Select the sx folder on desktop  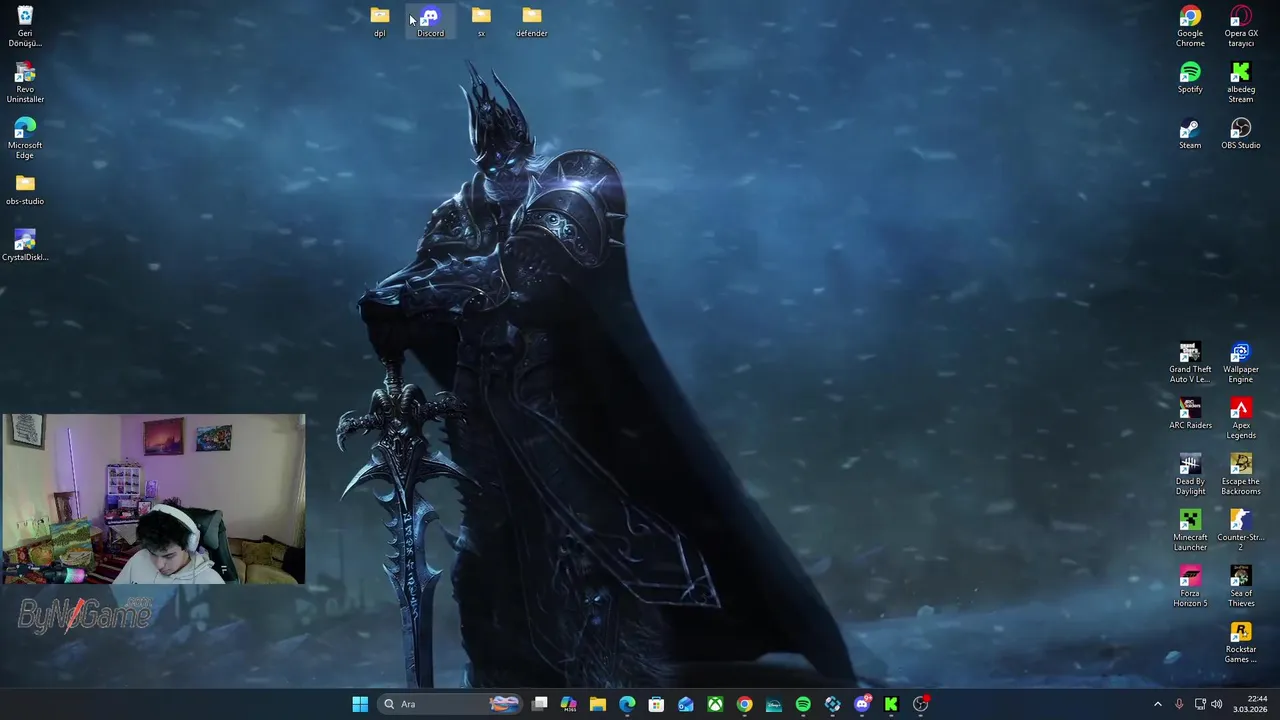pos(481,22)
